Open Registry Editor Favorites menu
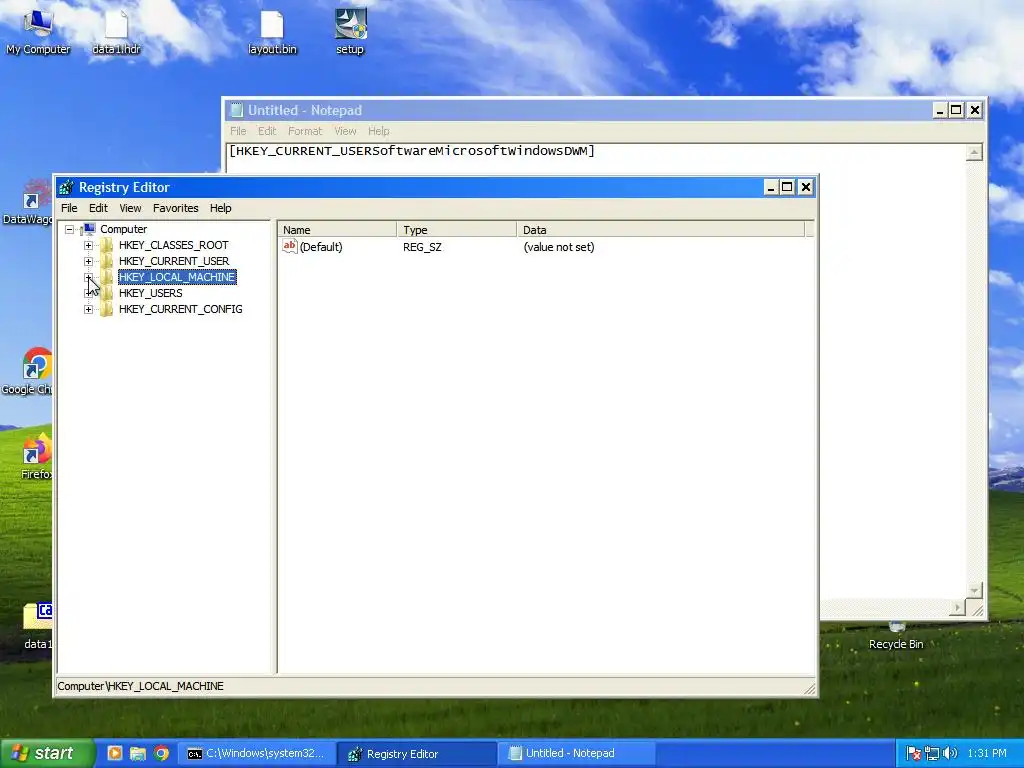Image resolution: width=1024 pixels, height=768 pixels. pyautogui.click(x=176, y=208)
